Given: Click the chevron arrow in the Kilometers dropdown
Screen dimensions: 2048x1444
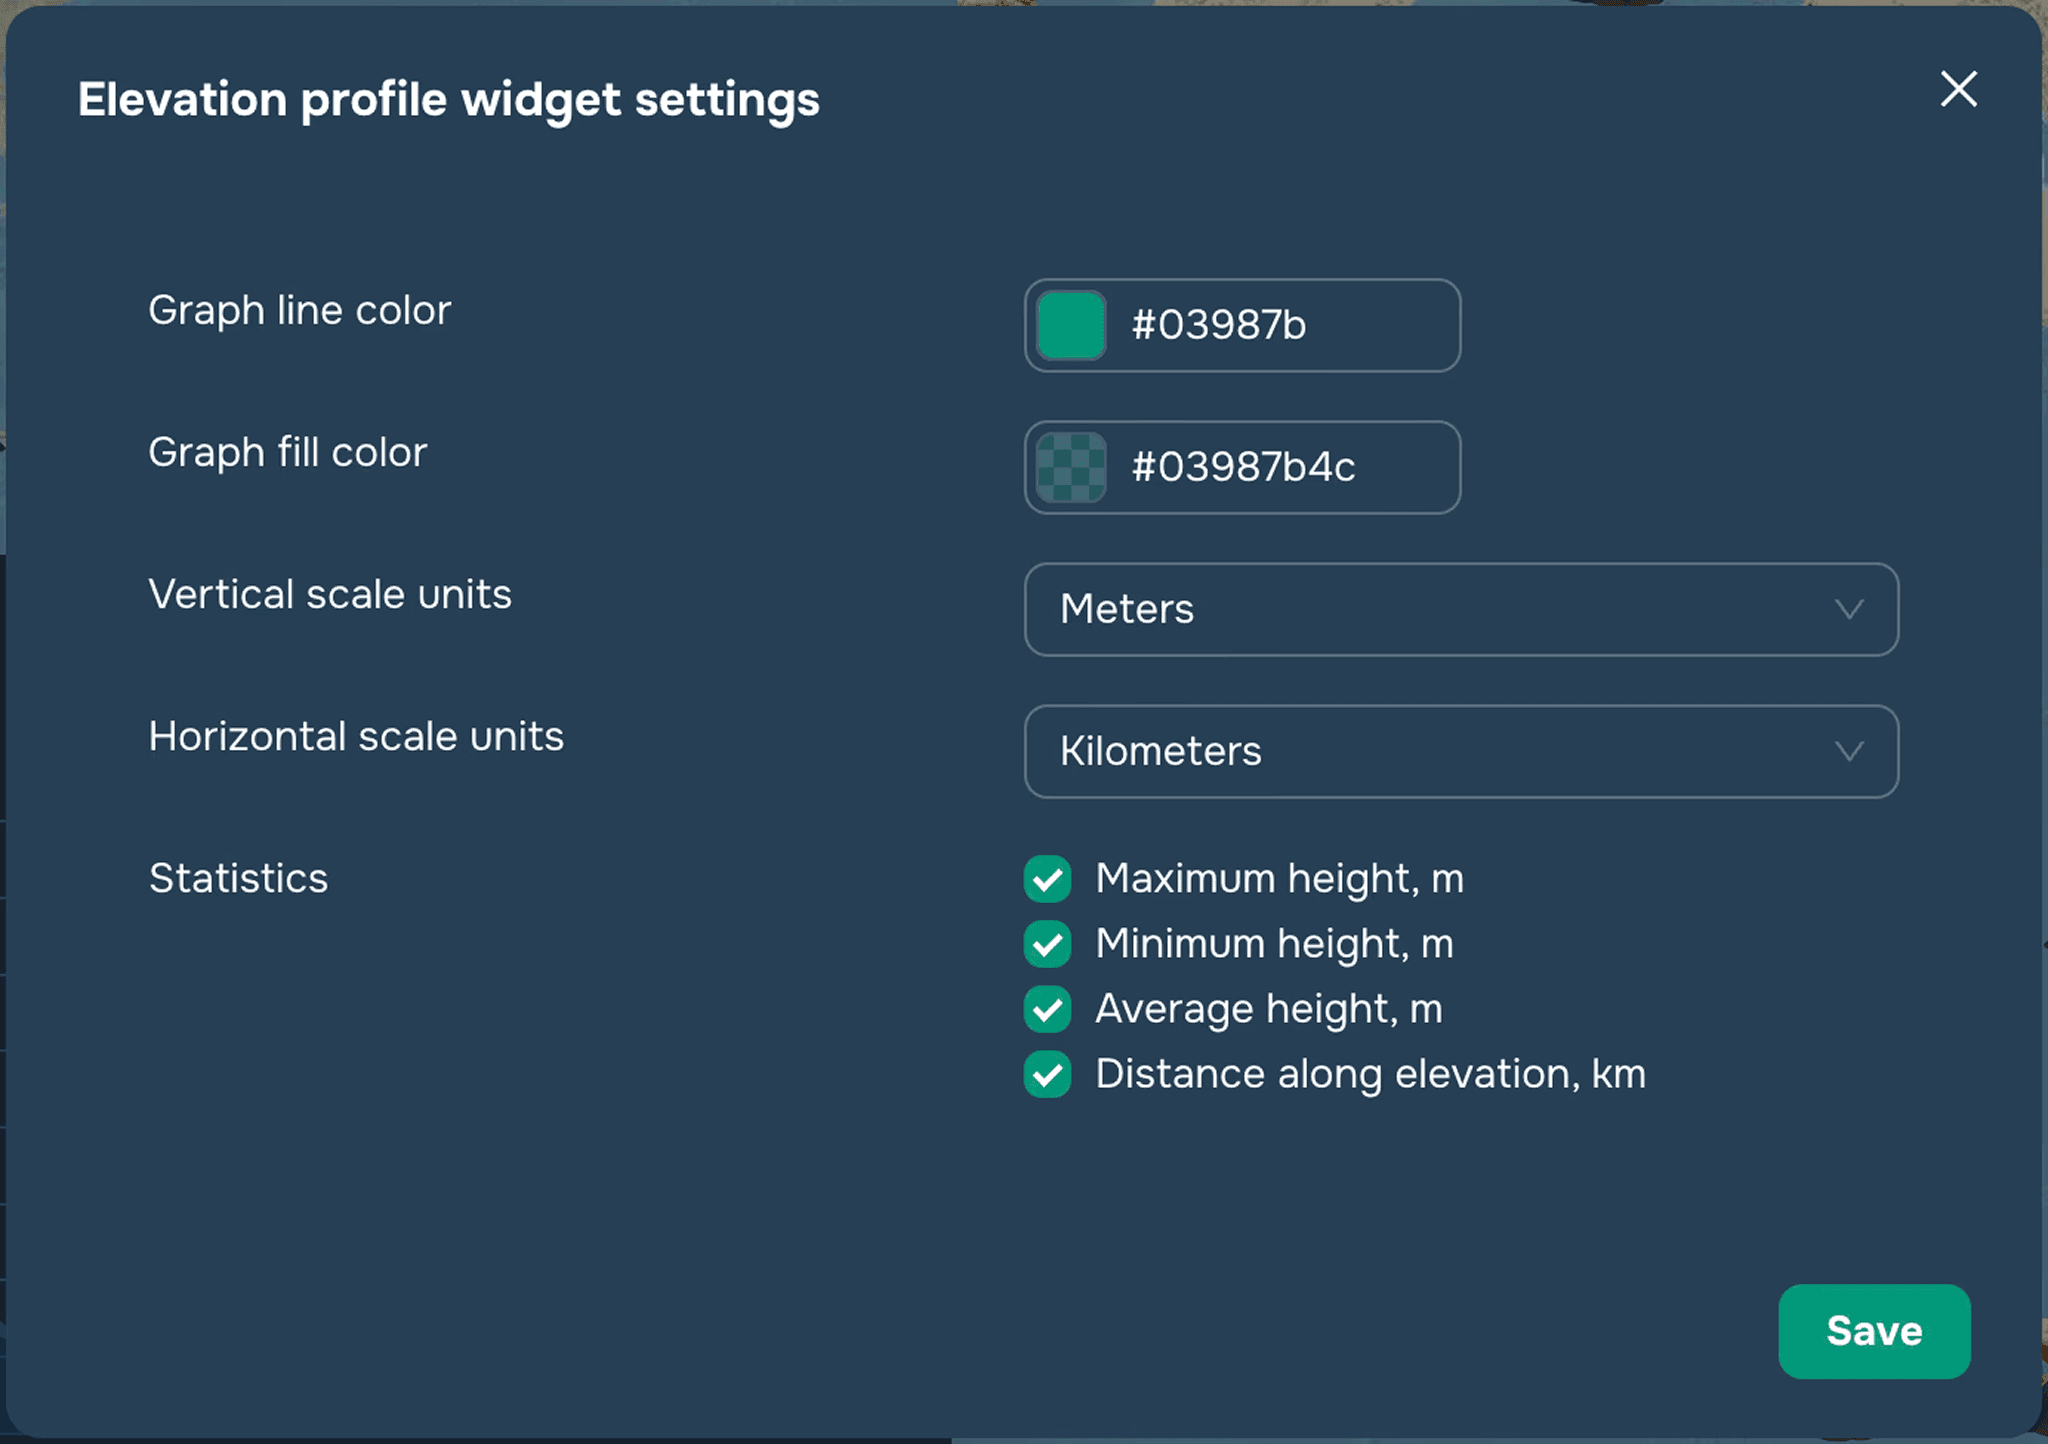Looking at the screenshot, I should click(1849, 752).
